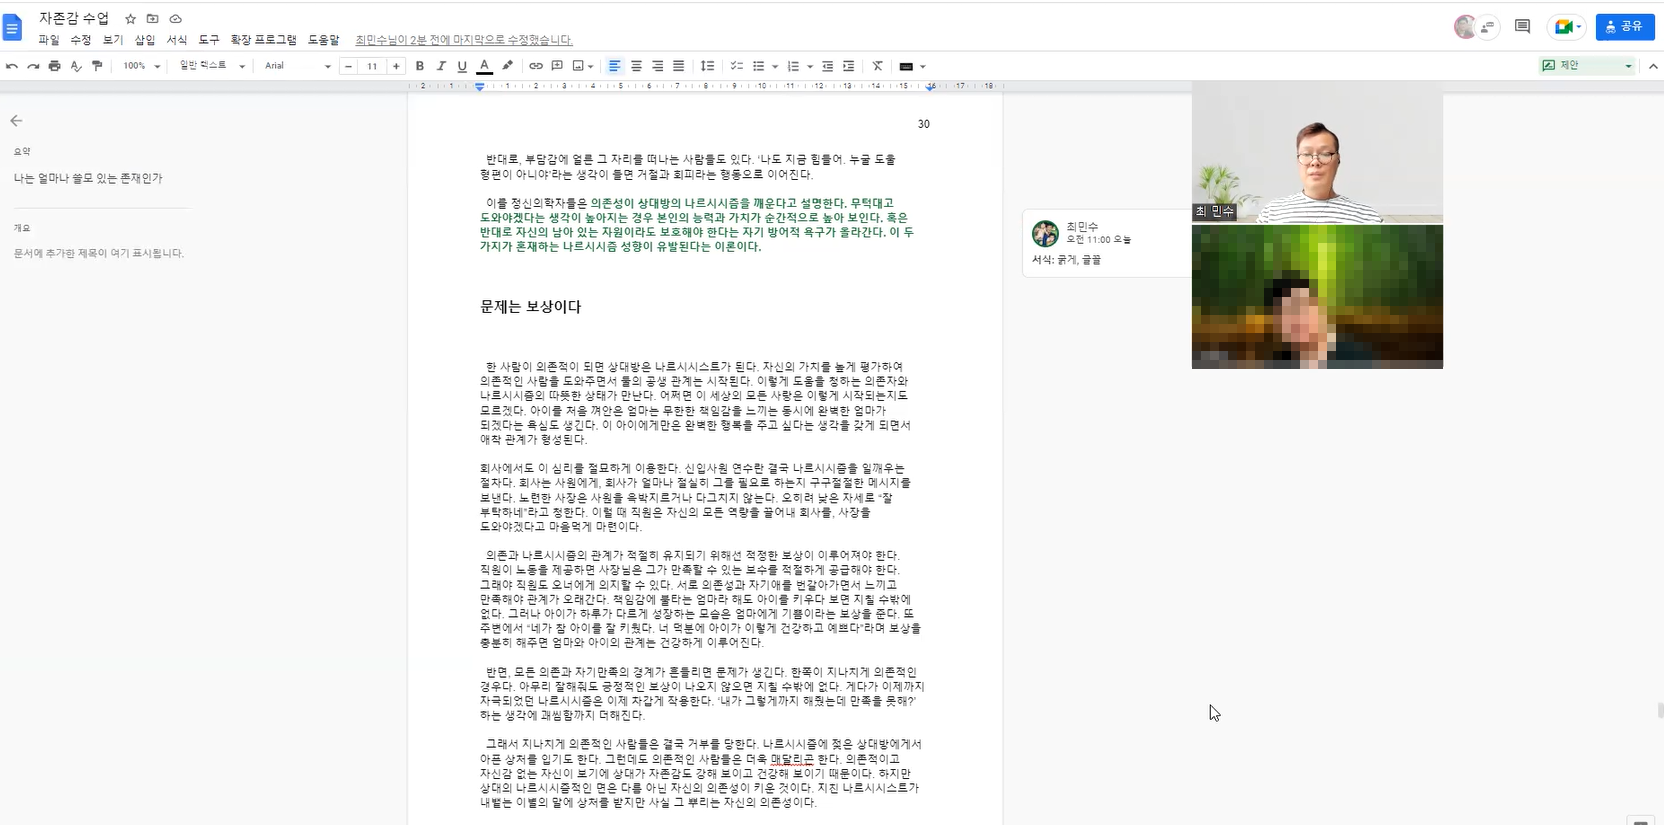Star the 자존감 수업 document

(x=130, y=19)
